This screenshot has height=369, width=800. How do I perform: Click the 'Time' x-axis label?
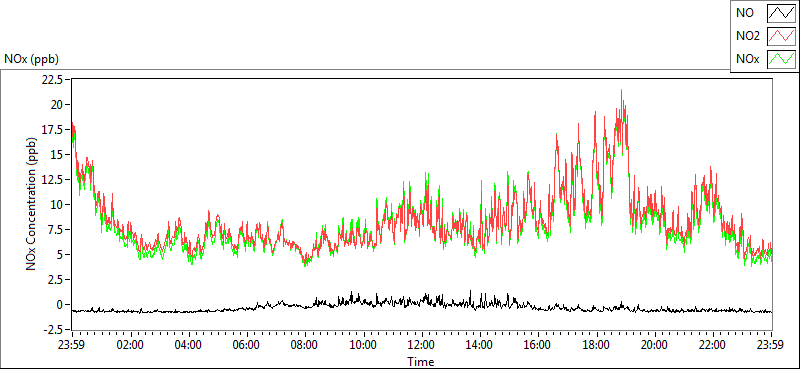pyautogui.click(x=421, y=362)
